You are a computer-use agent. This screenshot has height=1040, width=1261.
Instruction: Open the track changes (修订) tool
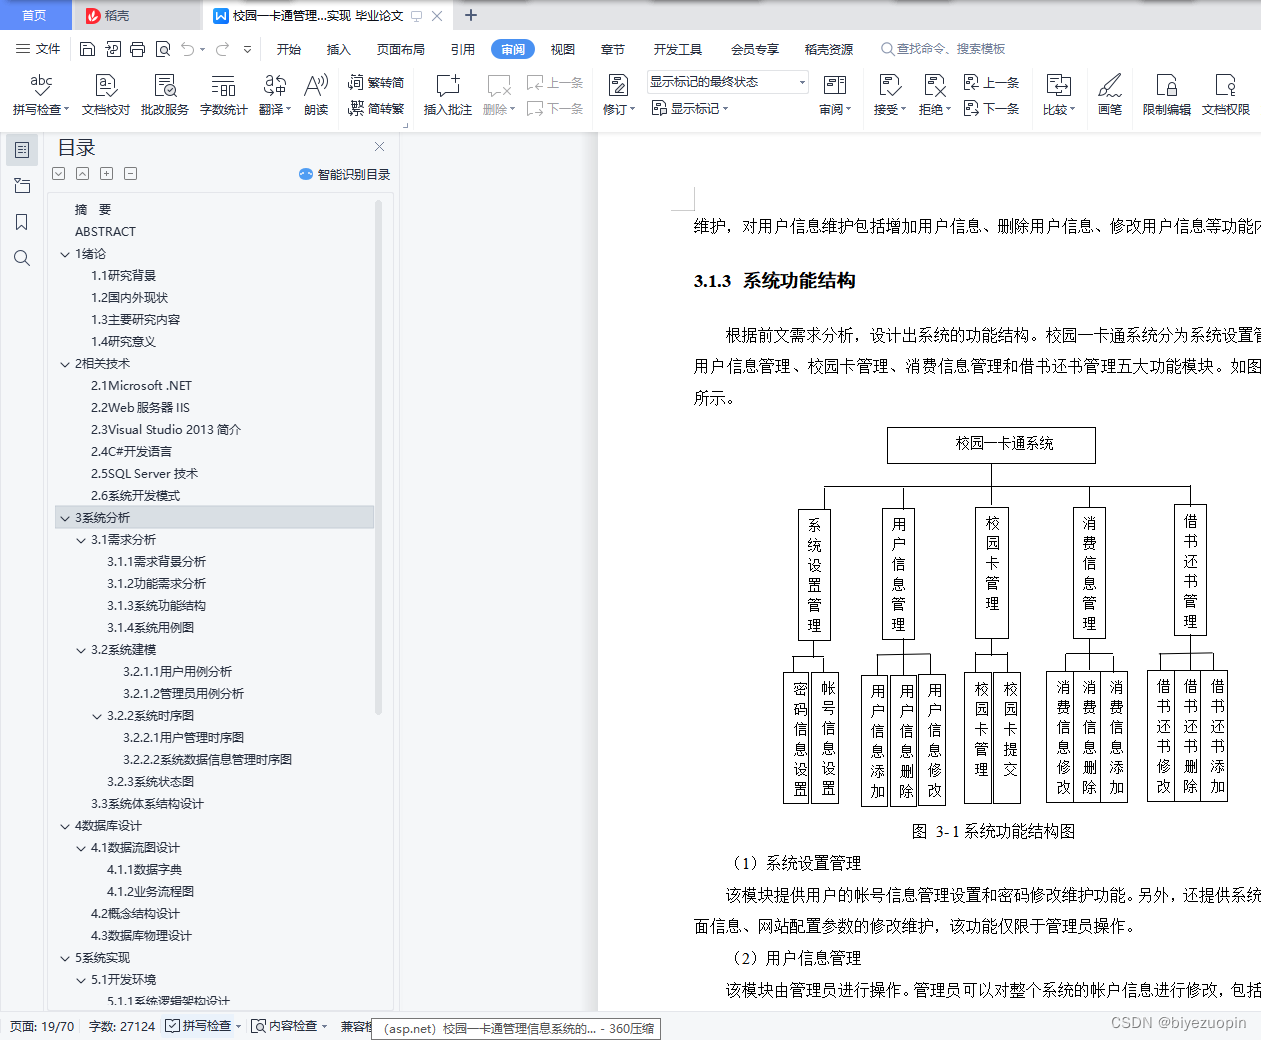tap(619, 95)
